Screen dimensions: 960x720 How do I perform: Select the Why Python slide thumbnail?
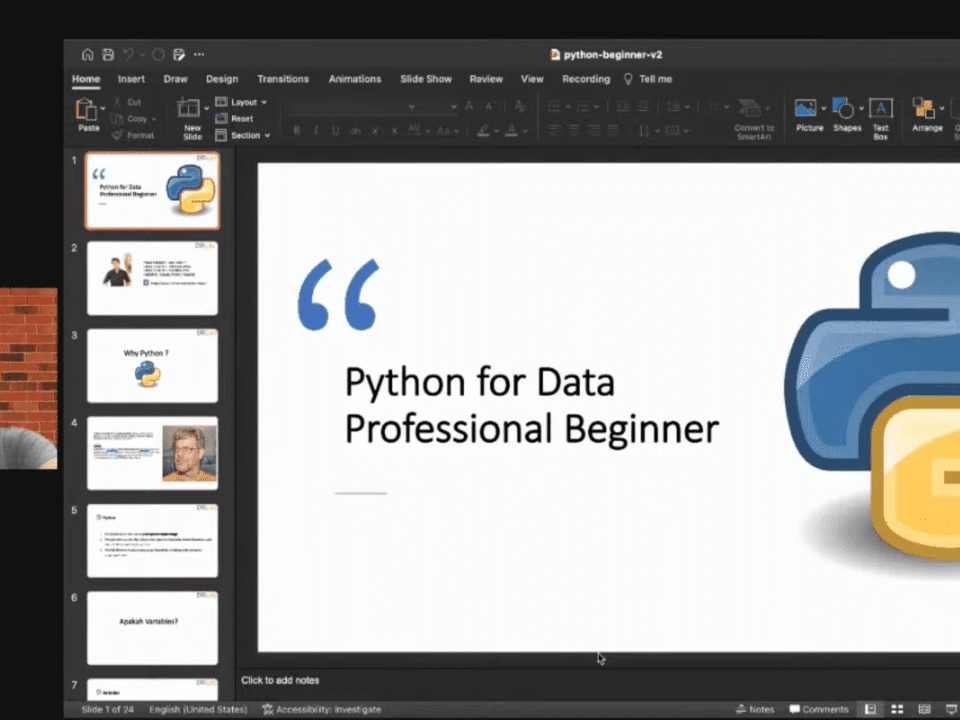[152, 365]
